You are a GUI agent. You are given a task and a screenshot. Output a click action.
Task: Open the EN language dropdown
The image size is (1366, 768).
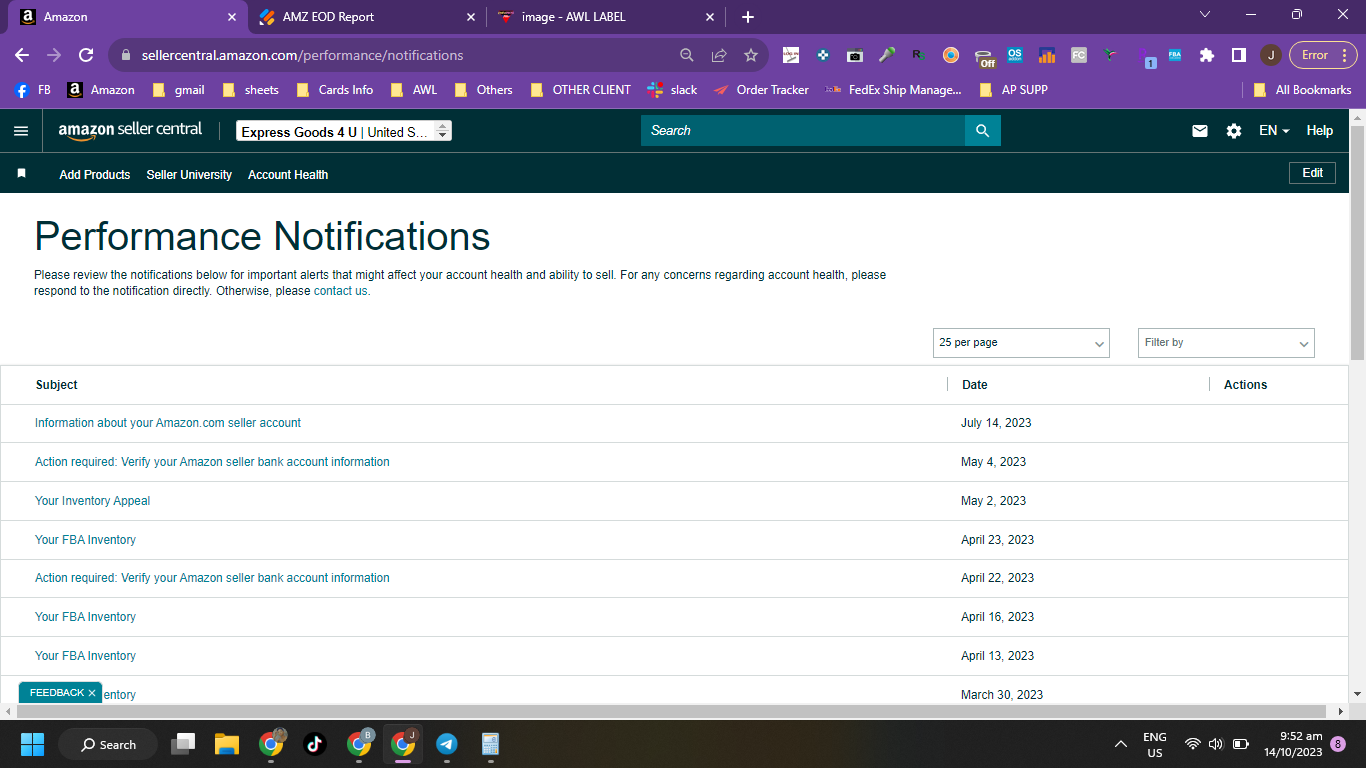(1274, 131)
